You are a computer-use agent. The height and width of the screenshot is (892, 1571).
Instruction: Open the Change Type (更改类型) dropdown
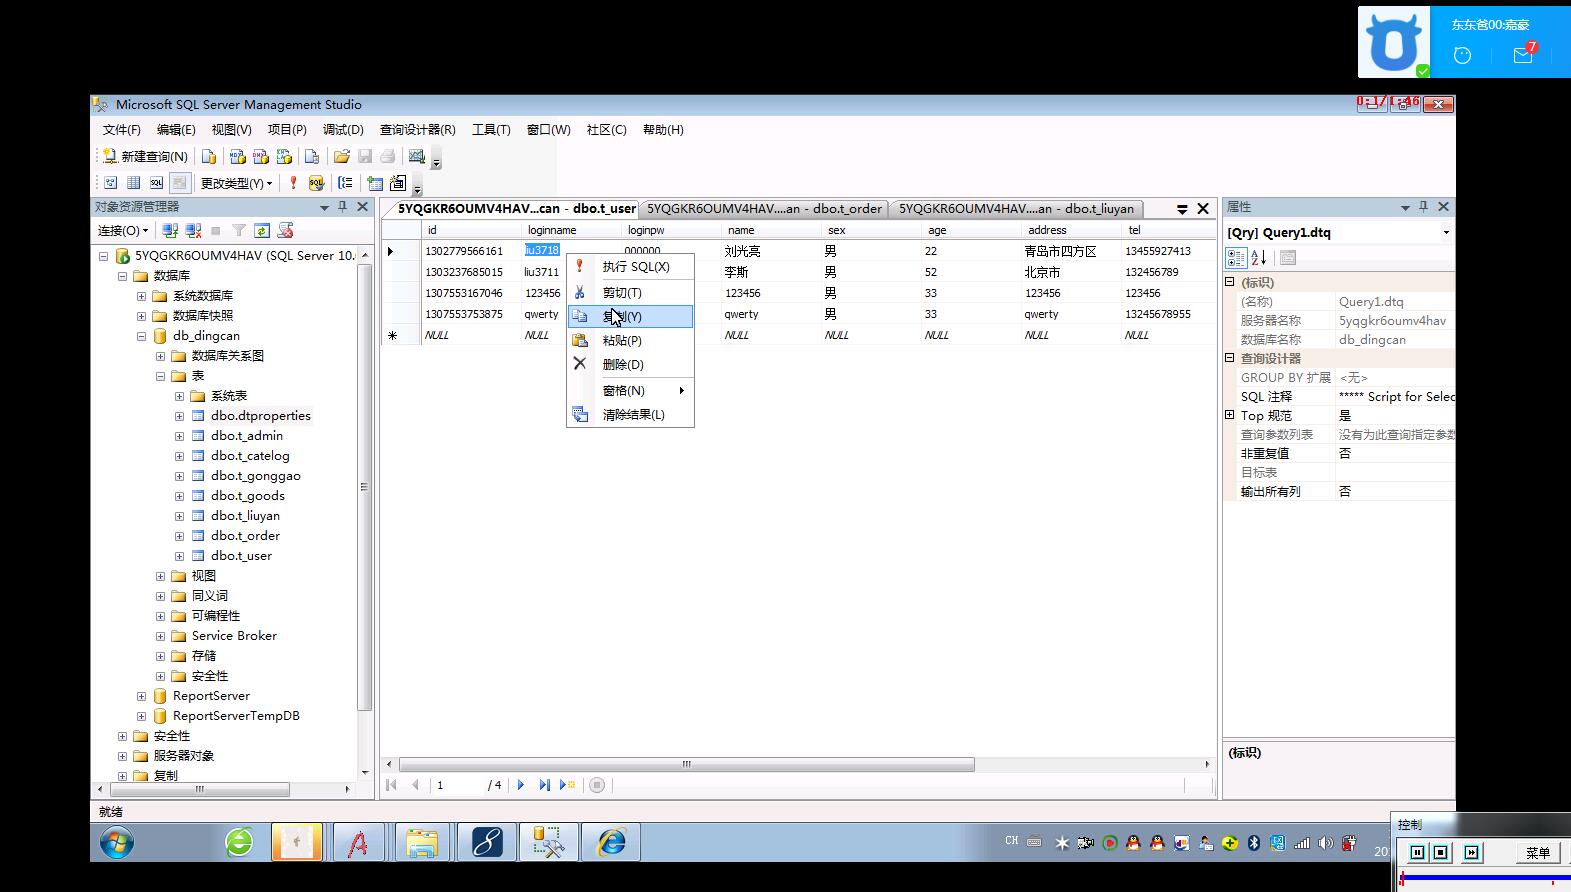[236, 183]
